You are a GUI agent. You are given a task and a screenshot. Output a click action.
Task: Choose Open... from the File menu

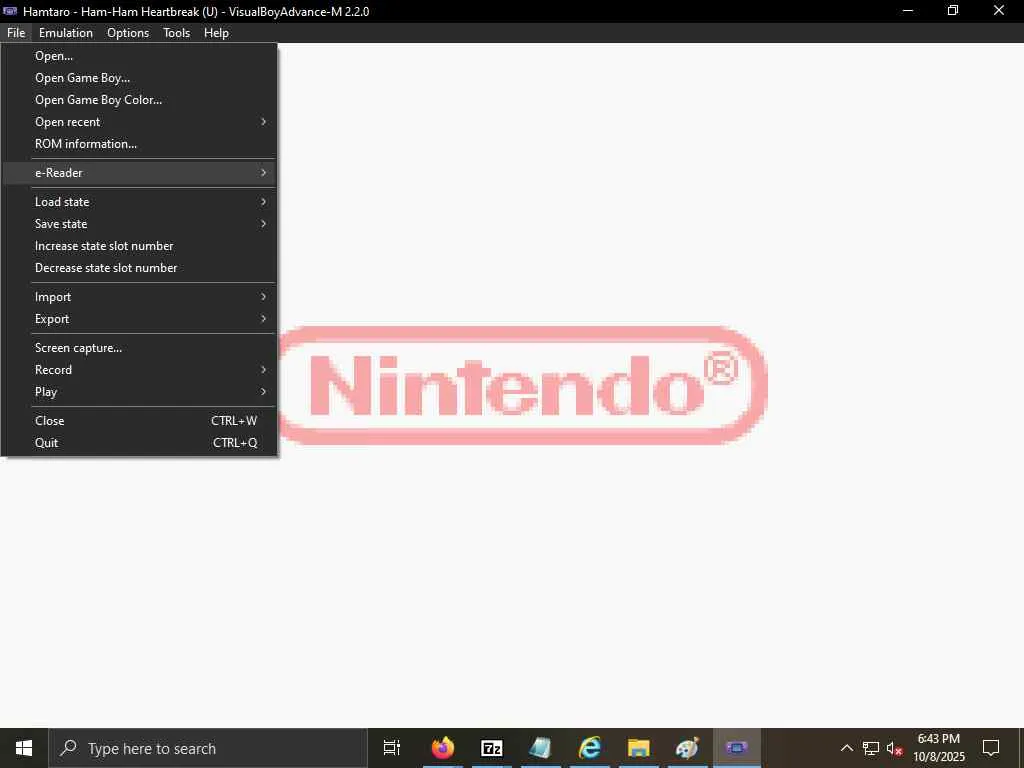(139, 56)
